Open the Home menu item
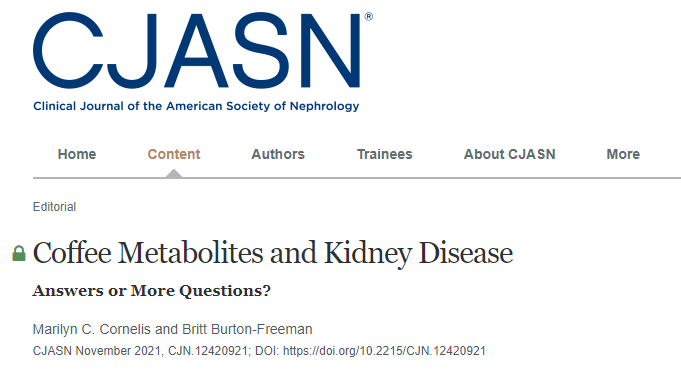 (77, 154)
